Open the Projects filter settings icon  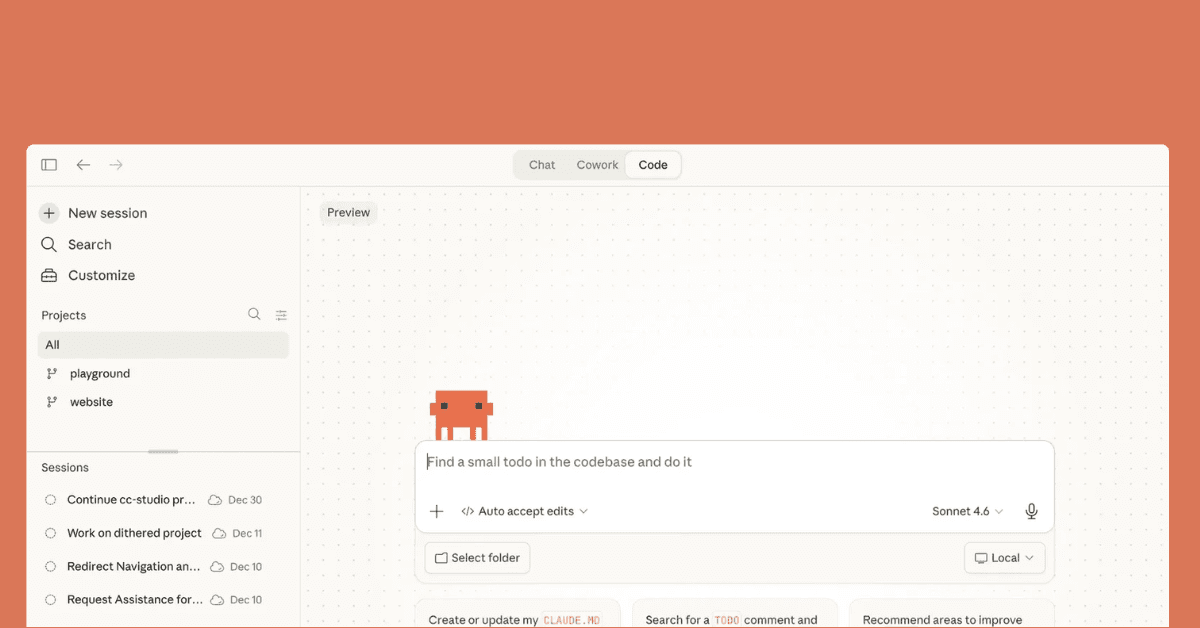point(281,315)
